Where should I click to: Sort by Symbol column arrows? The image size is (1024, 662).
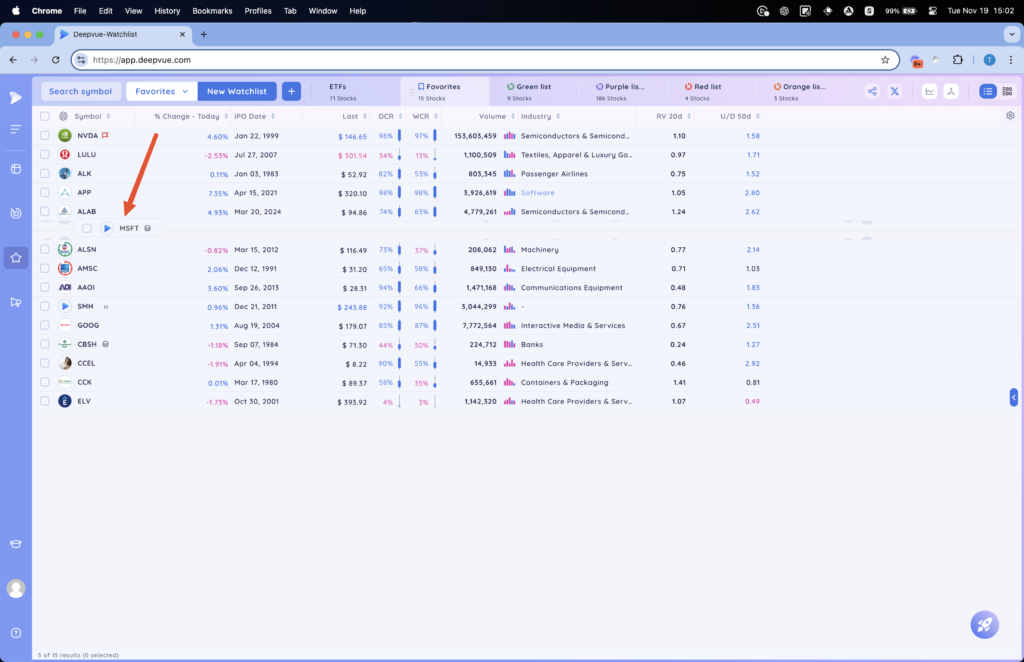[108, 116]
